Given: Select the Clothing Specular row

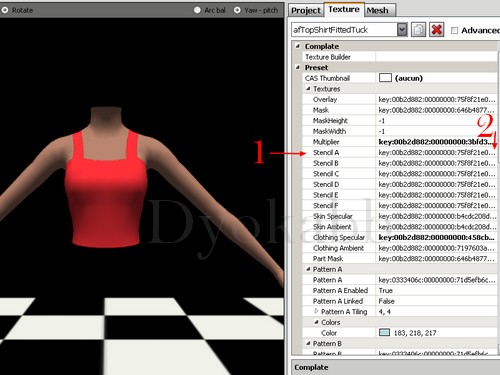Looking at the screenshot, I should coord(400,237).
